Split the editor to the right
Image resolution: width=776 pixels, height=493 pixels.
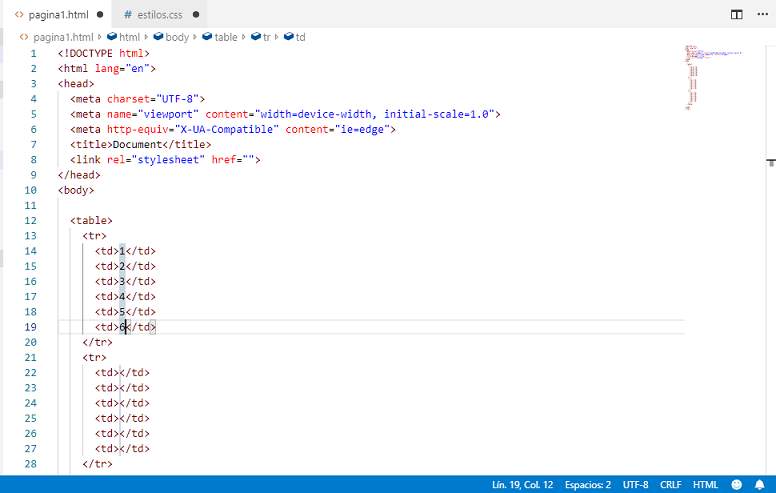tap(736, 14)
